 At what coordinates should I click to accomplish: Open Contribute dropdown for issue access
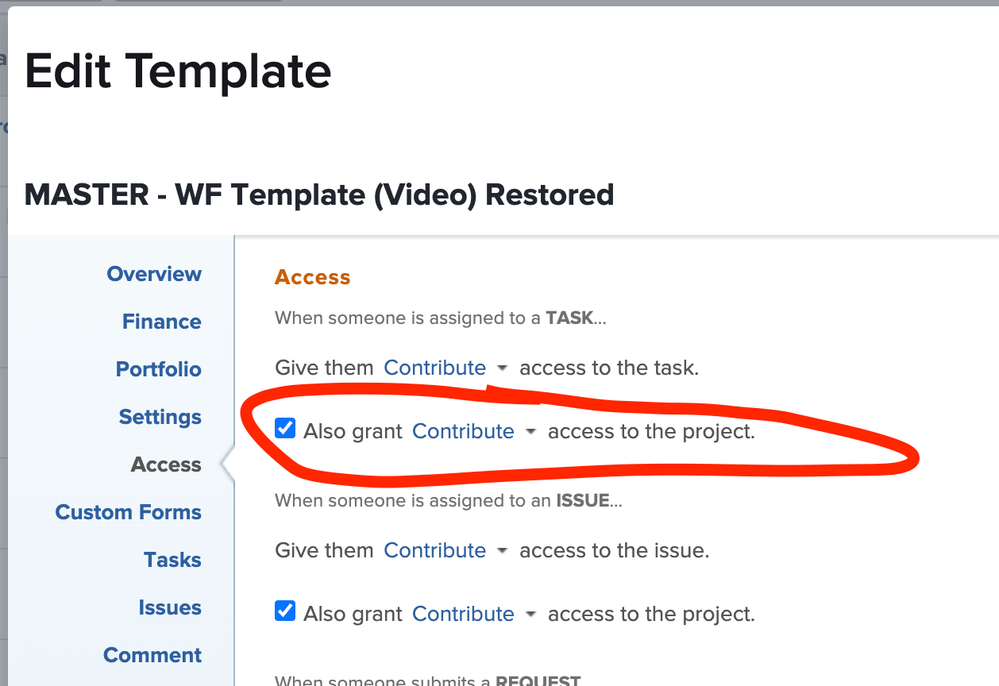[x=445, y=550]
